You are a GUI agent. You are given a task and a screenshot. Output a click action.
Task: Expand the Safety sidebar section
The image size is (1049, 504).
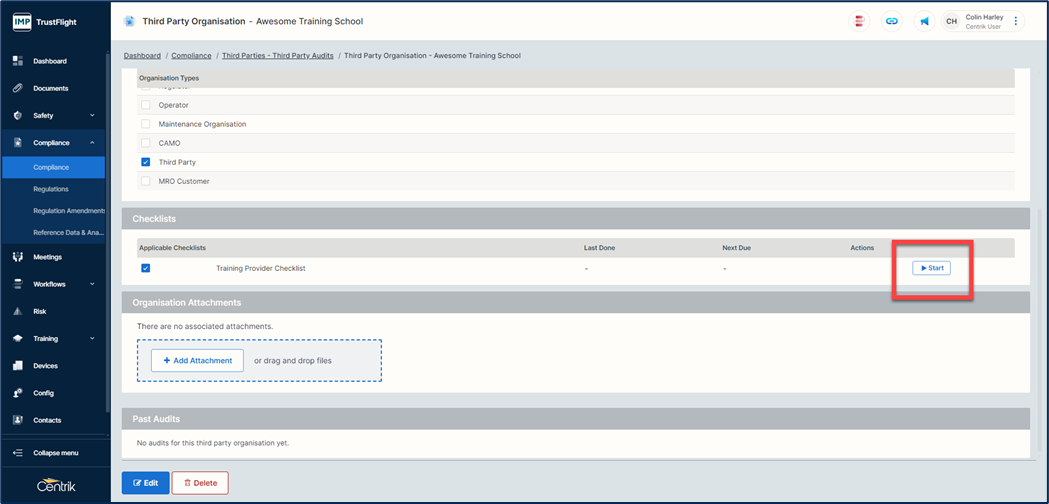[52, 115]
